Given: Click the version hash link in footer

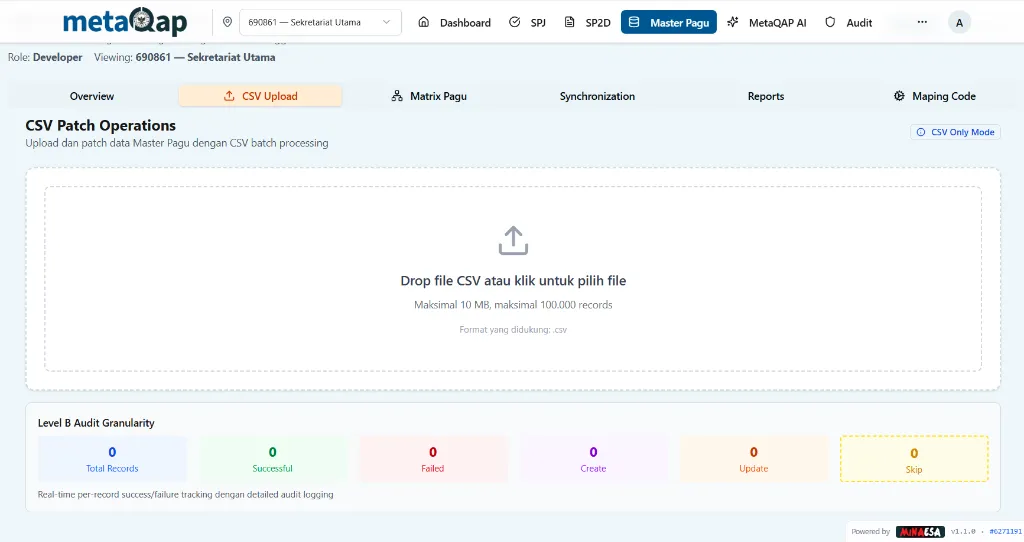Looking at the screenshot, I should pos(1006,532).
